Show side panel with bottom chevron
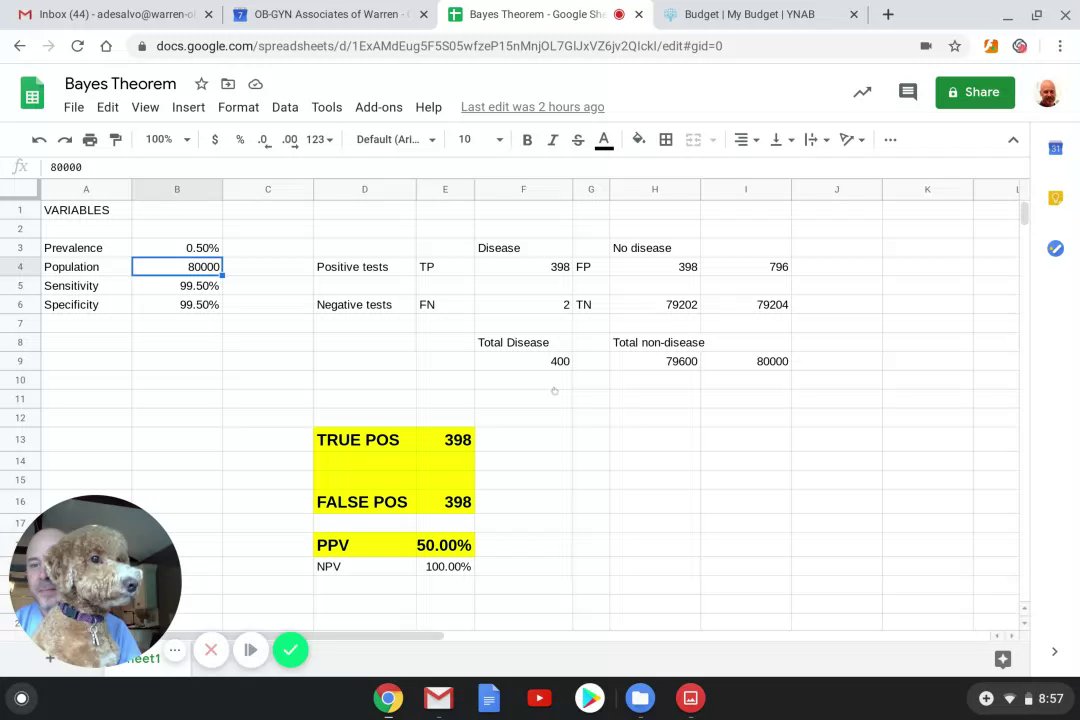 (1055, 652)
